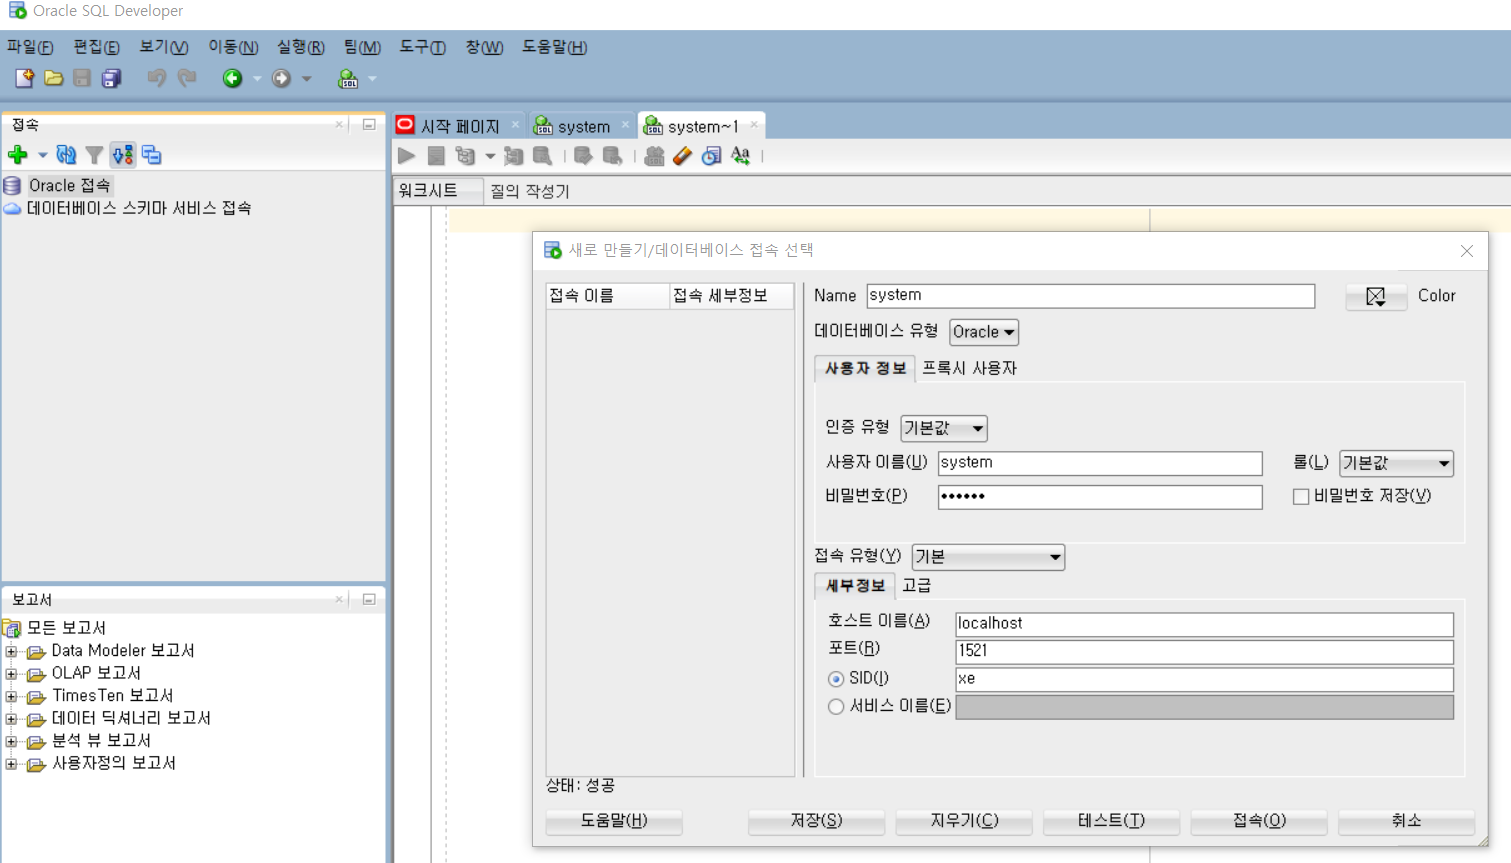1511x863 pixels.
Task: Refresh connections in 접속 panel
Action: [66, 155]
